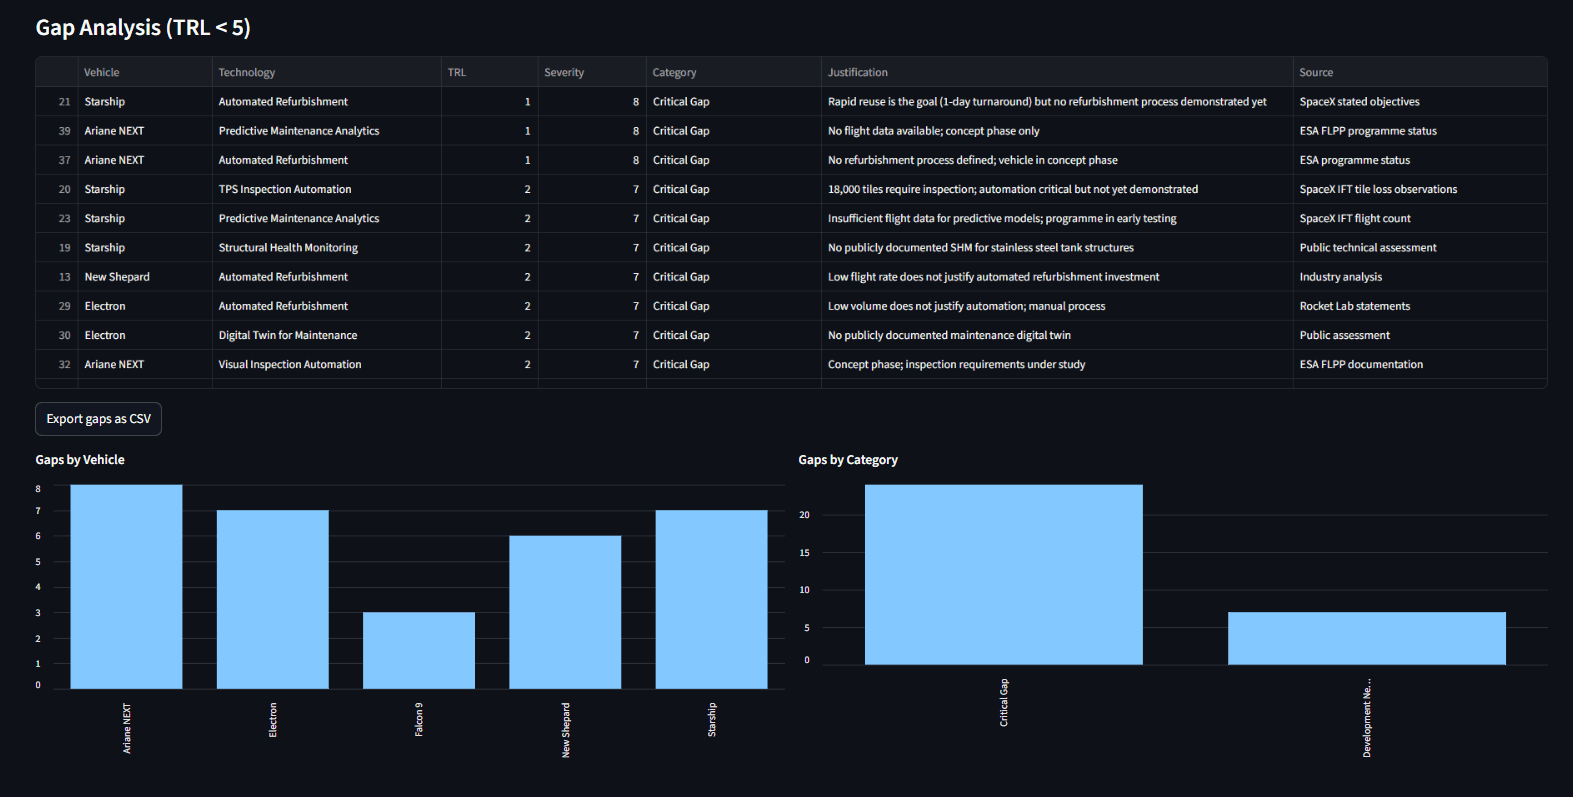Click the TRL column header
The width and height of the screenshot is (1573, 797).
[489, 72]
